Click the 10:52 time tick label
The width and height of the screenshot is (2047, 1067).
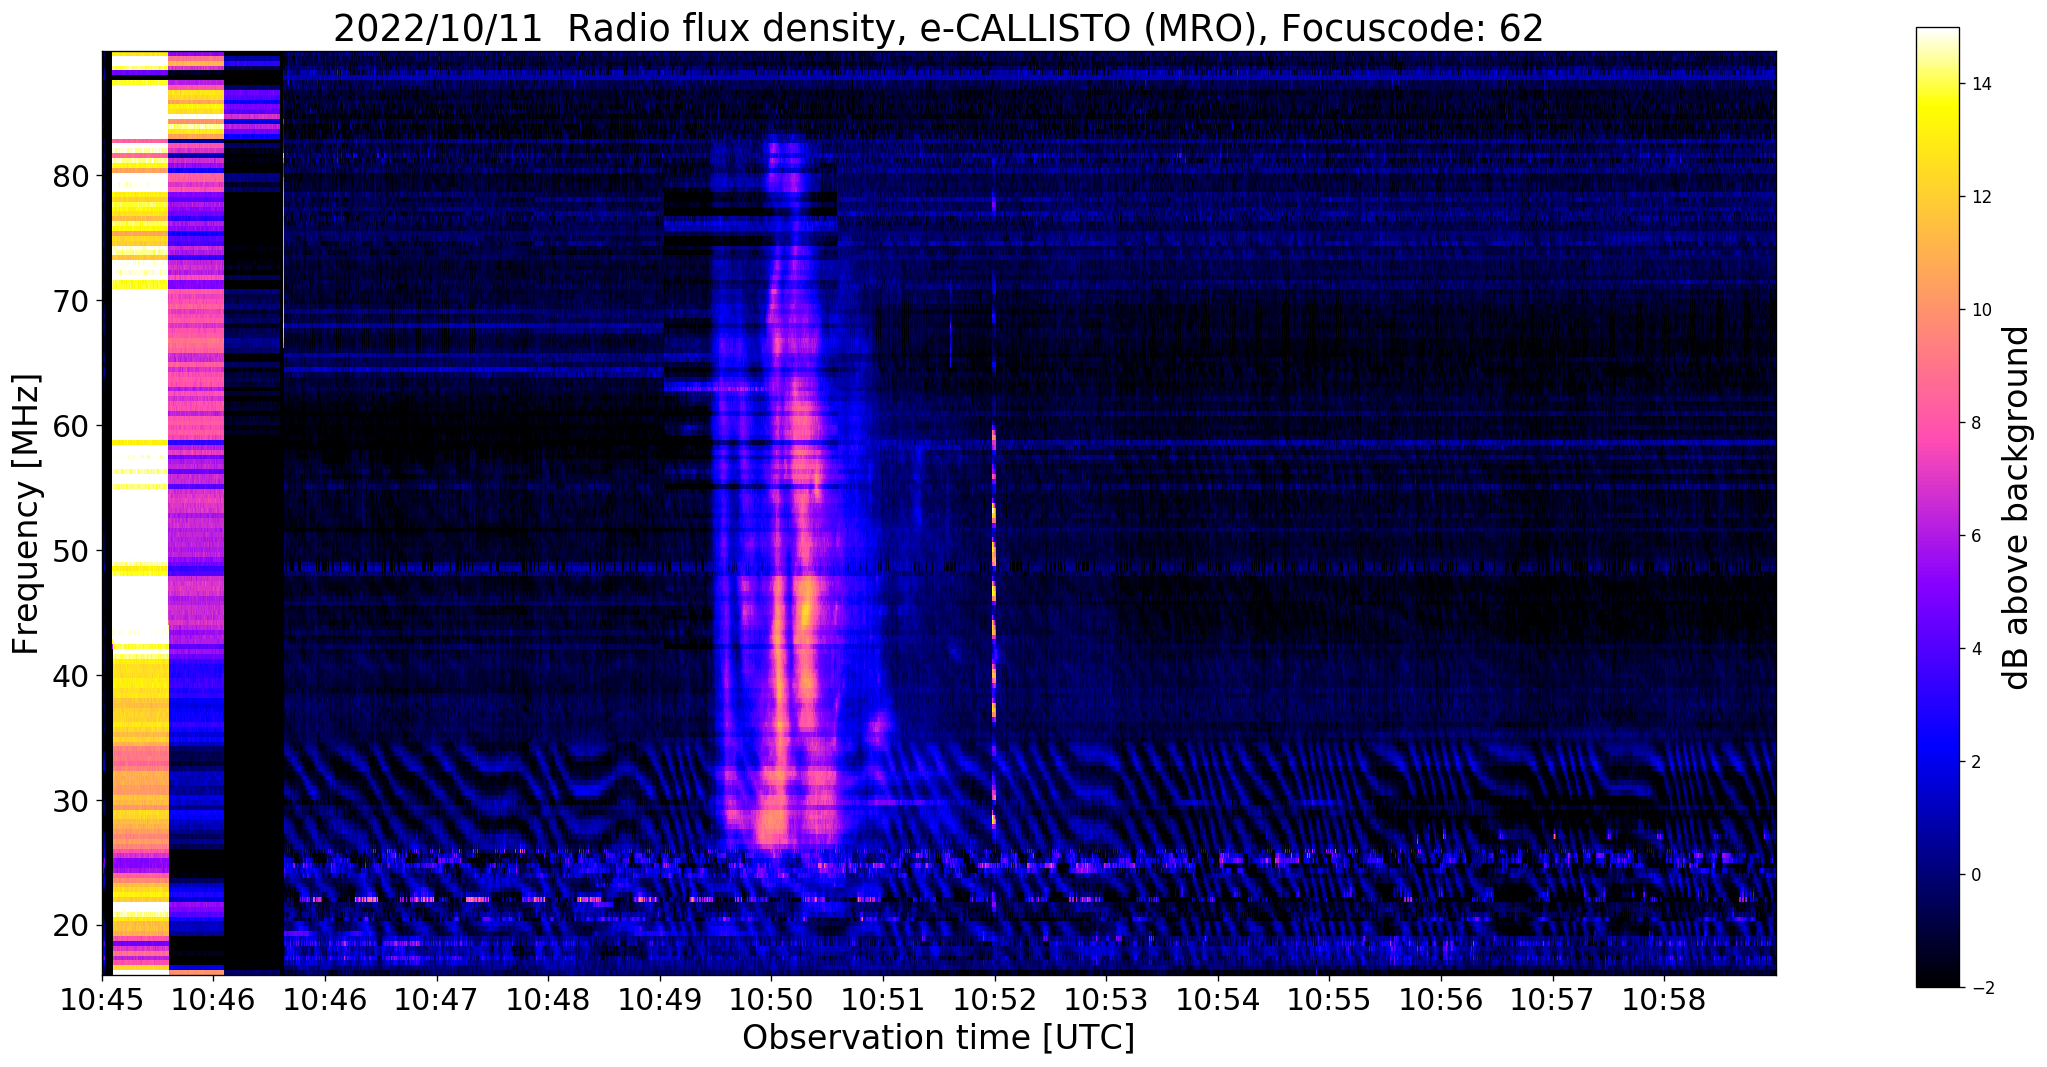[994, 999]
